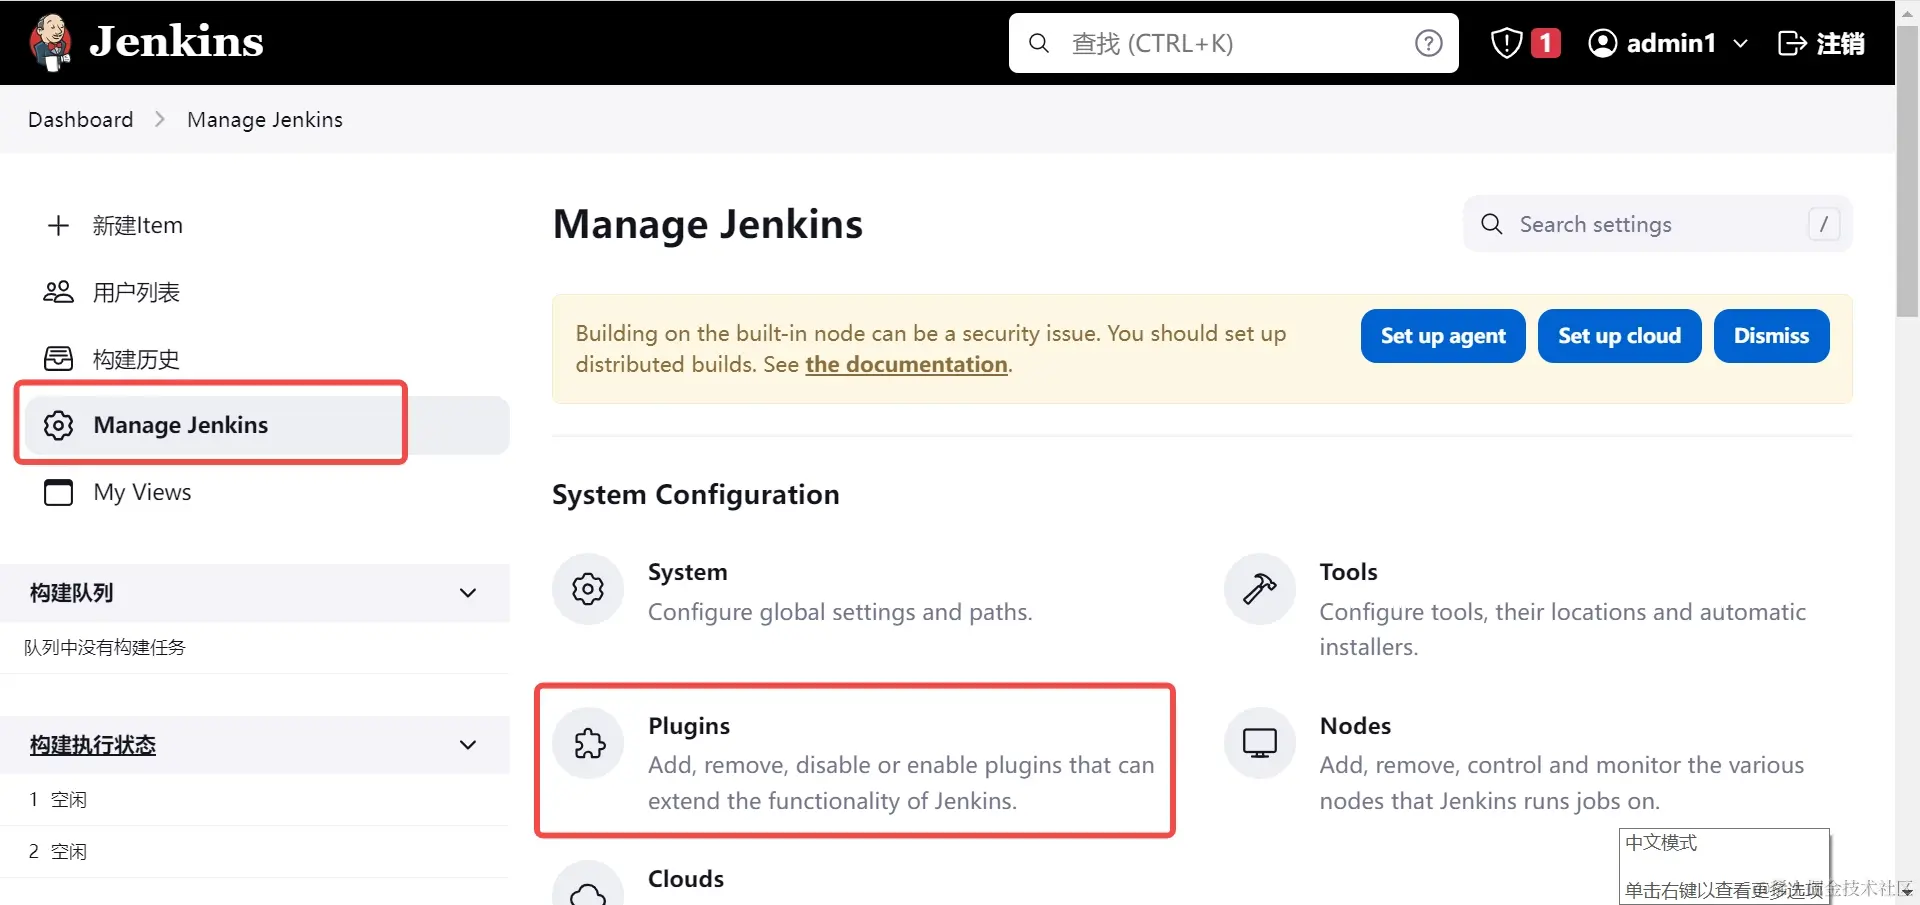Open the admin1 user avatar icon
This screenshot has width=1920, height=905.
tap(1604, 43)
